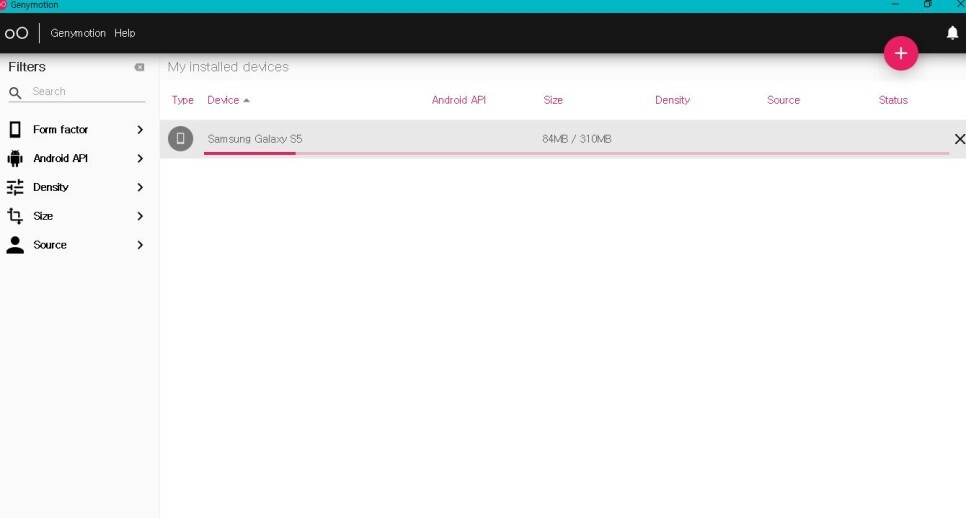The image size is (966, 518).
Task: Click the Density sliders icon
Action: [15, 187]
